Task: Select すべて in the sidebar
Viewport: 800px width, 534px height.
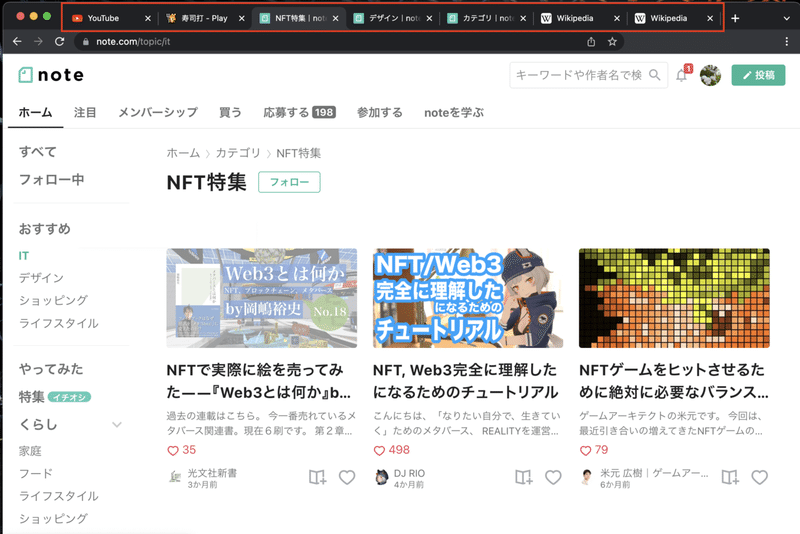Action: tap(38, 152)
